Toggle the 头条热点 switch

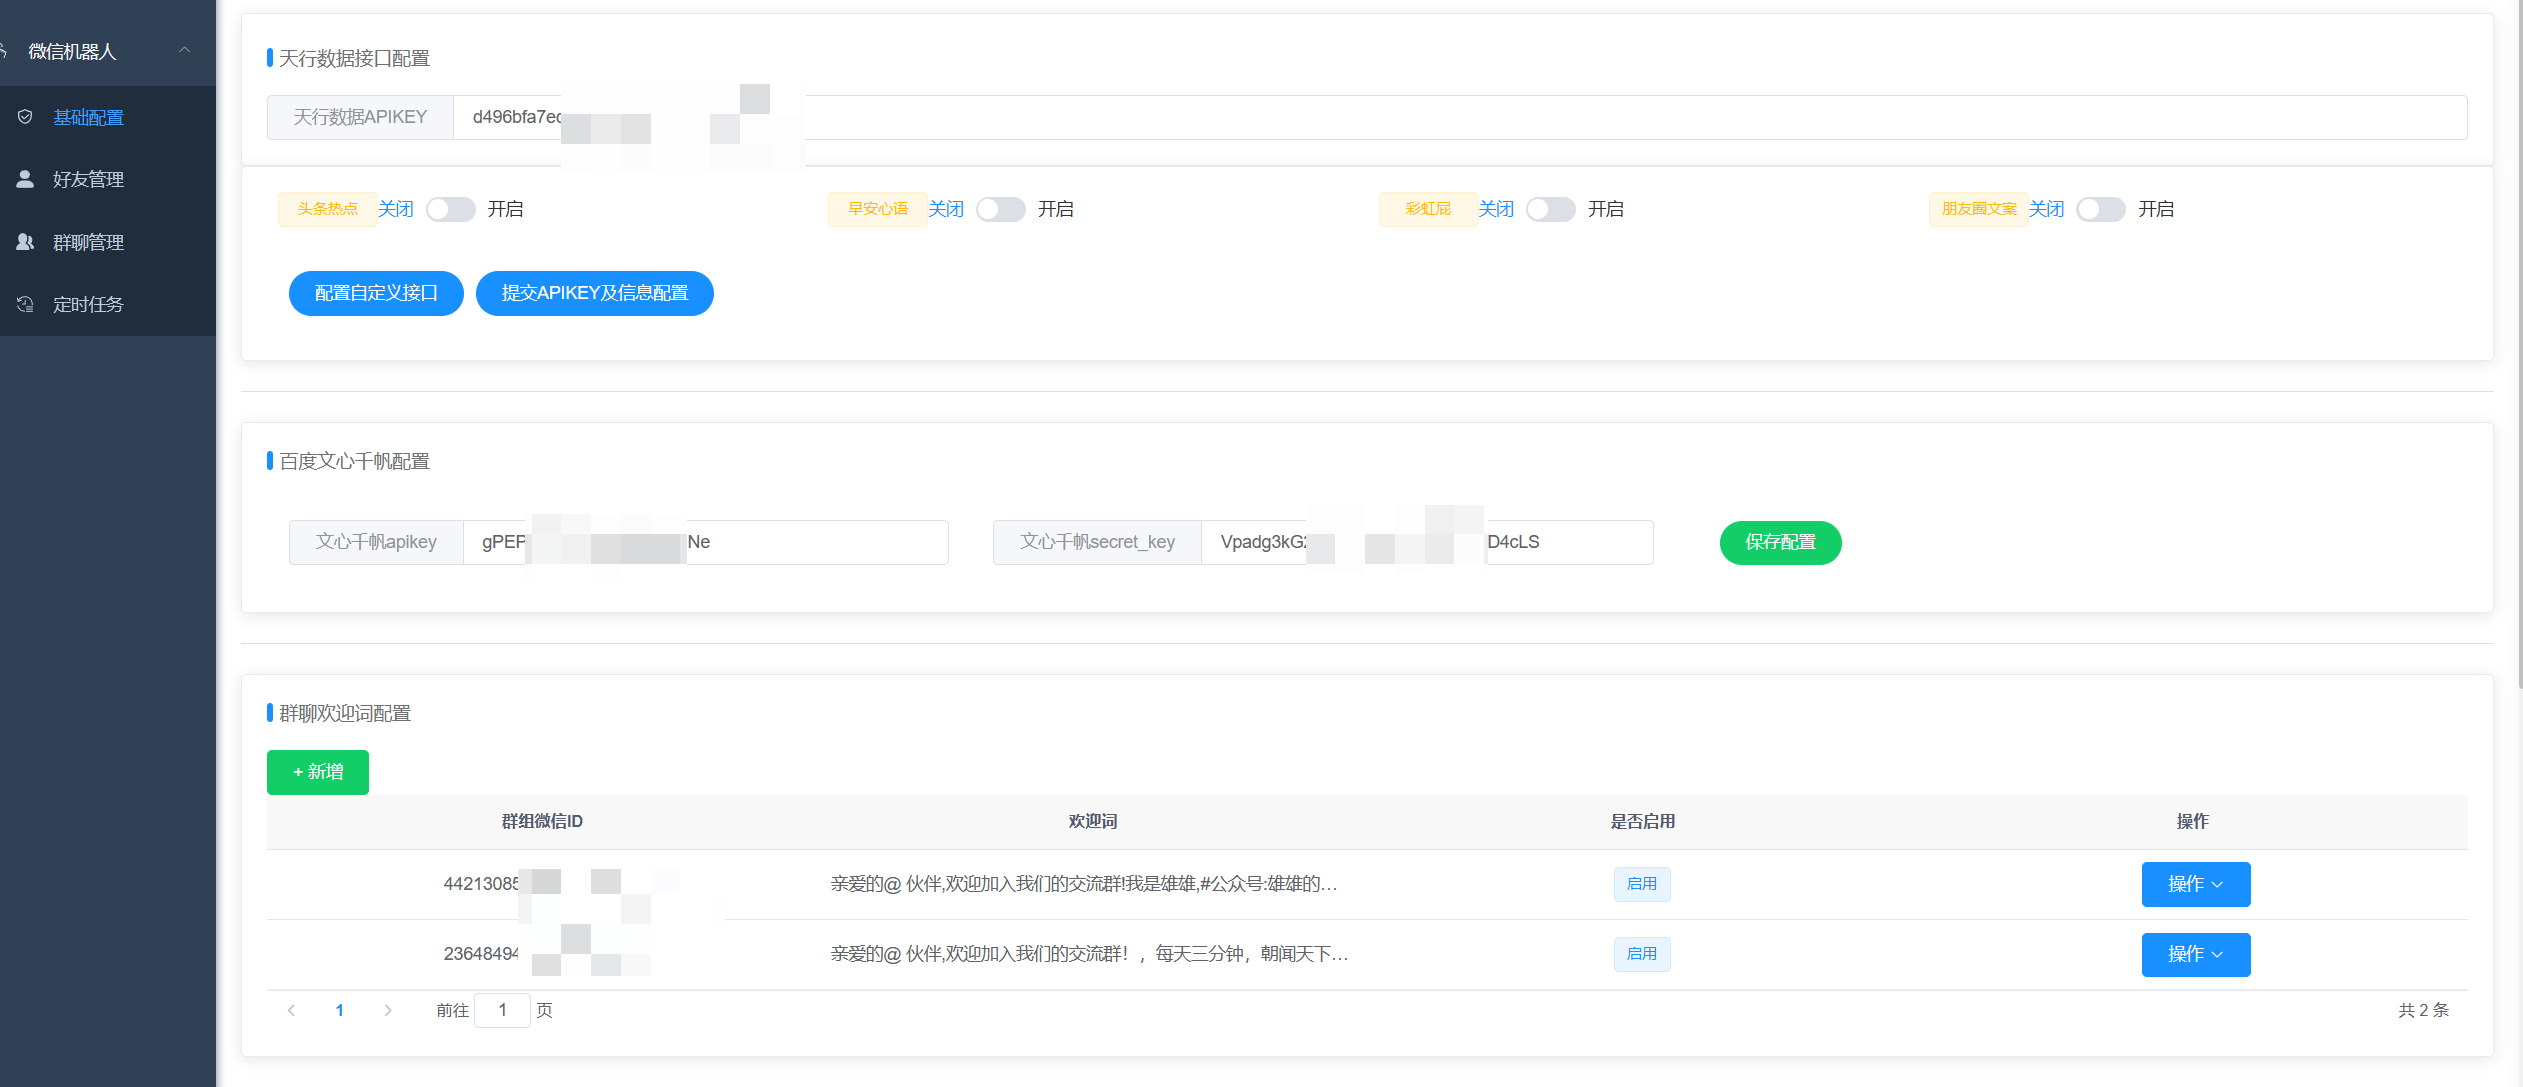[x=450, y=209]
